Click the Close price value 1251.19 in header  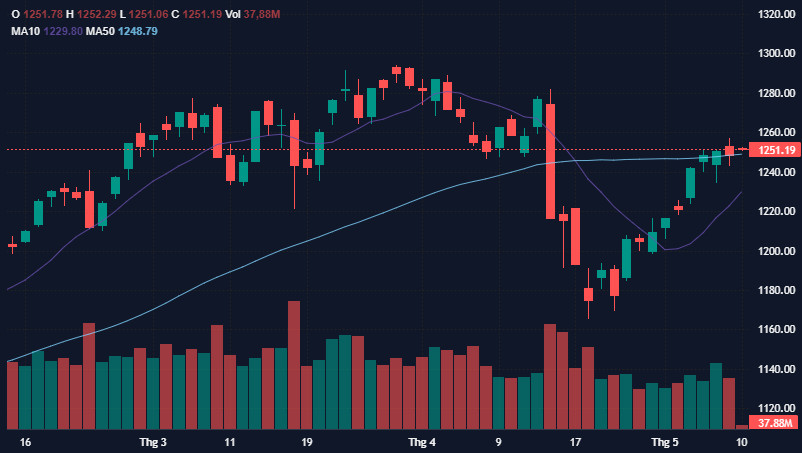pyautogui.click(x=202, y=14)
